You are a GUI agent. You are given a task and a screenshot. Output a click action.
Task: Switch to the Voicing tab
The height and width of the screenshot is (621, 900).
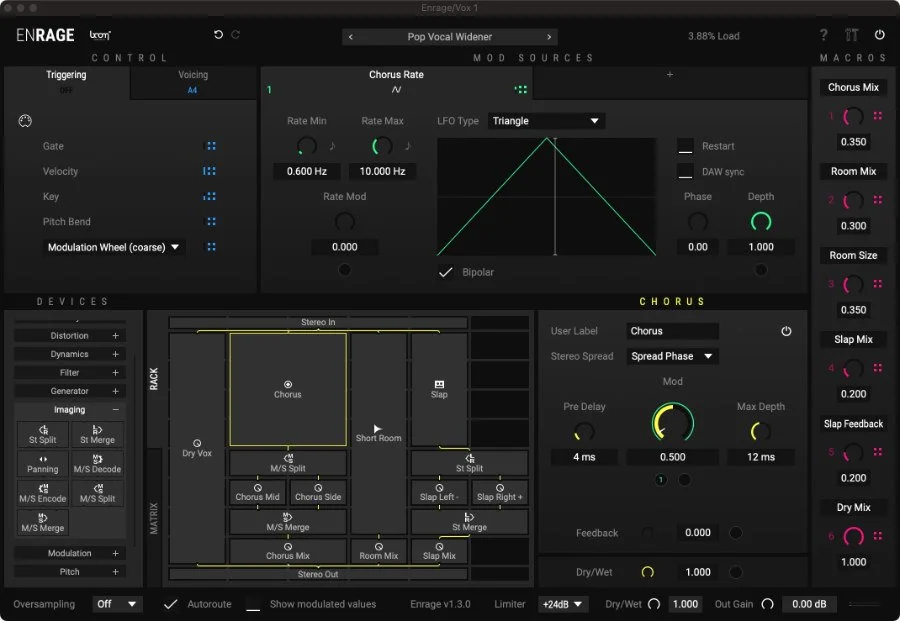coord(193,81)
